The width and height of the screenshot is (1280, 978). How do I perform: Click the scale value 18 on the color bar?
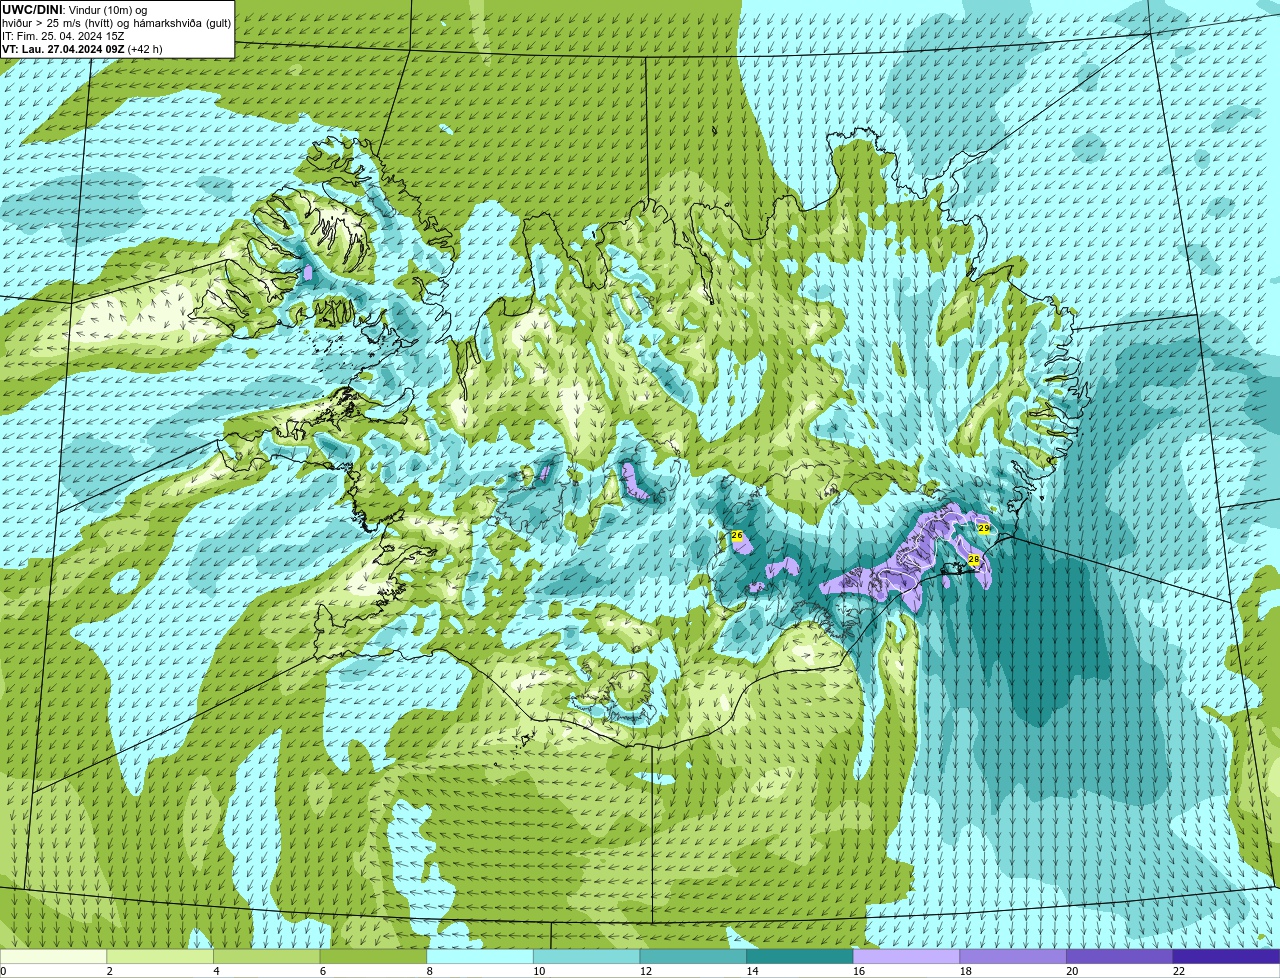pos(966,971)
